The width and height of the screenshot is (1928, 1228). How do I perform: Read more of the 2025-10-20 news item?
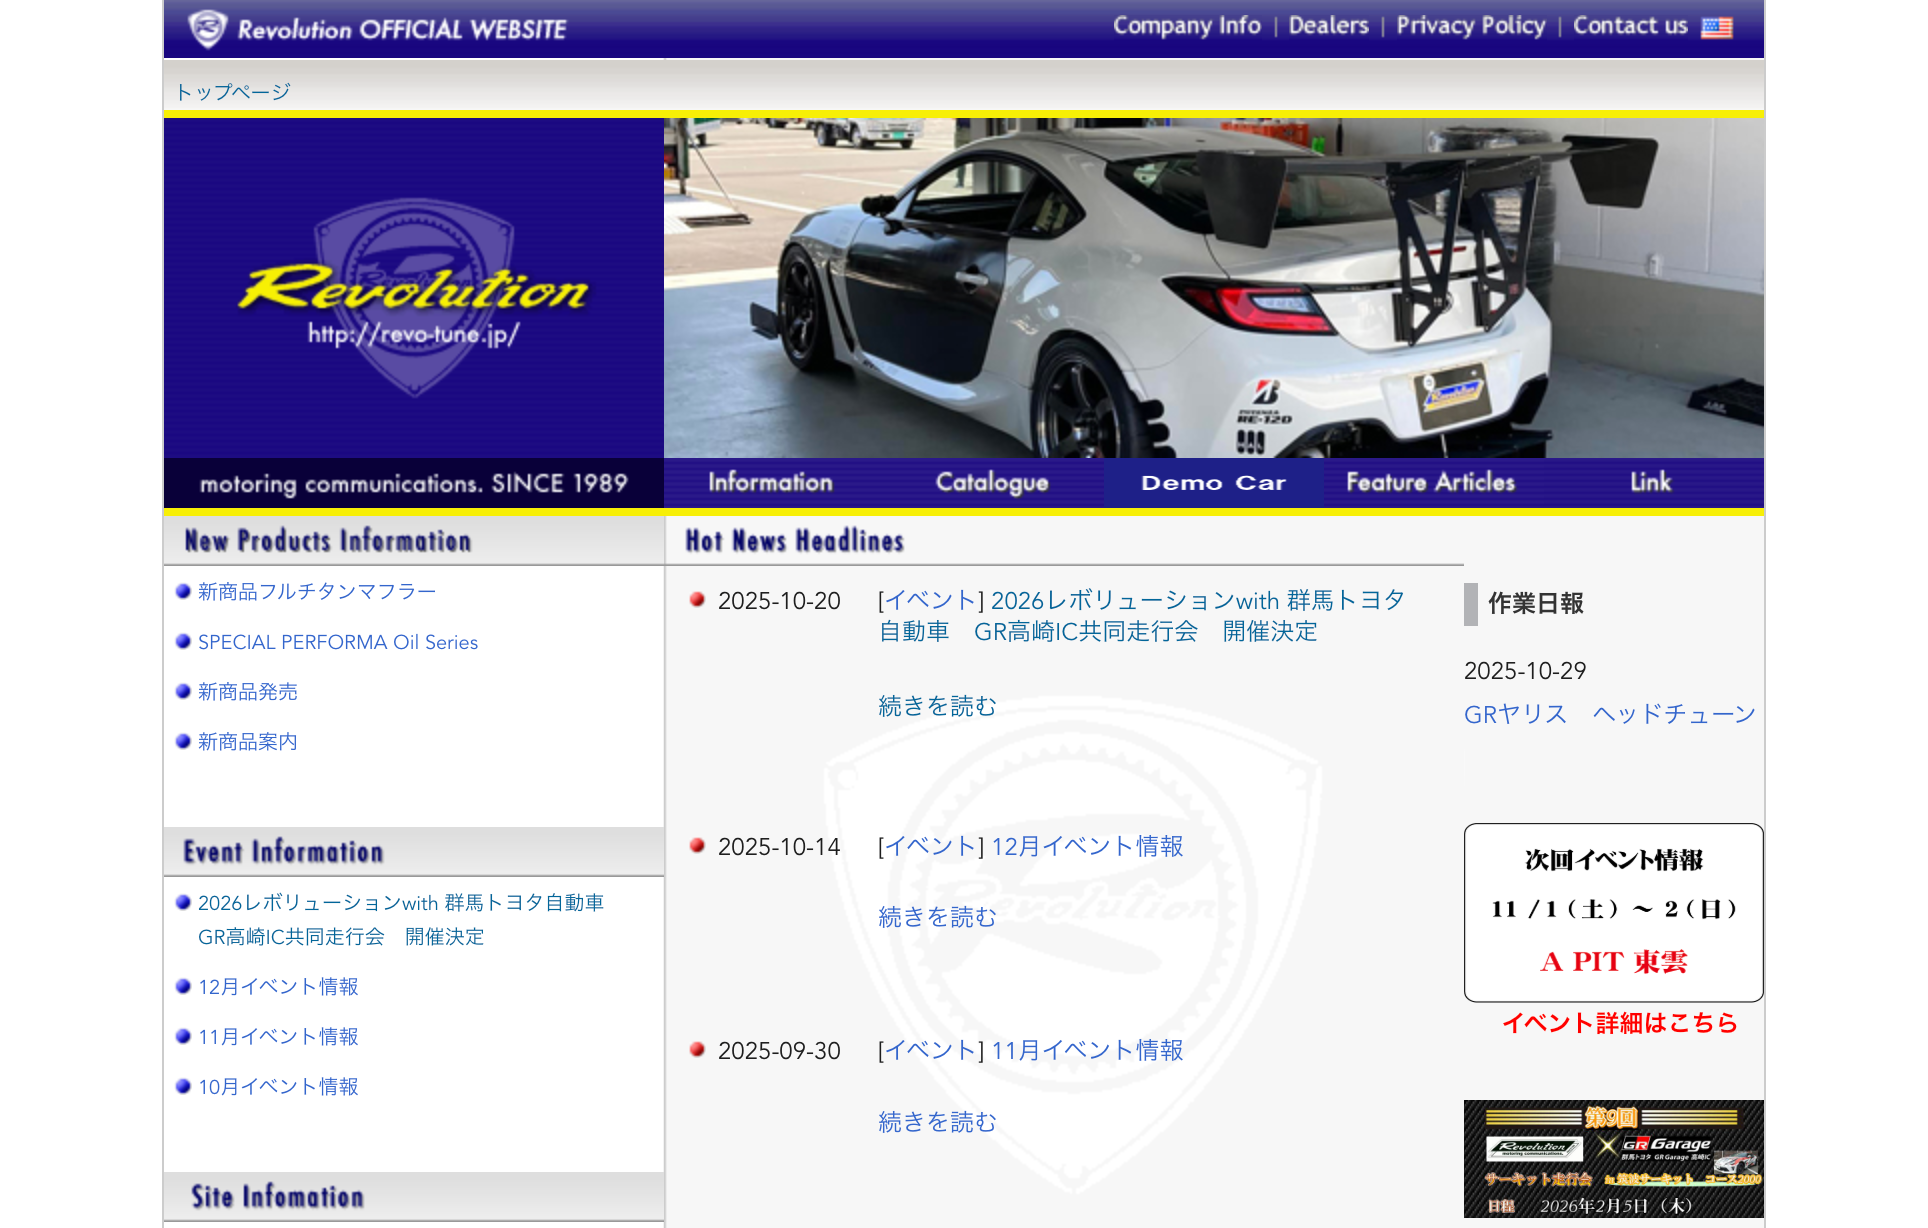click(936, 706)
